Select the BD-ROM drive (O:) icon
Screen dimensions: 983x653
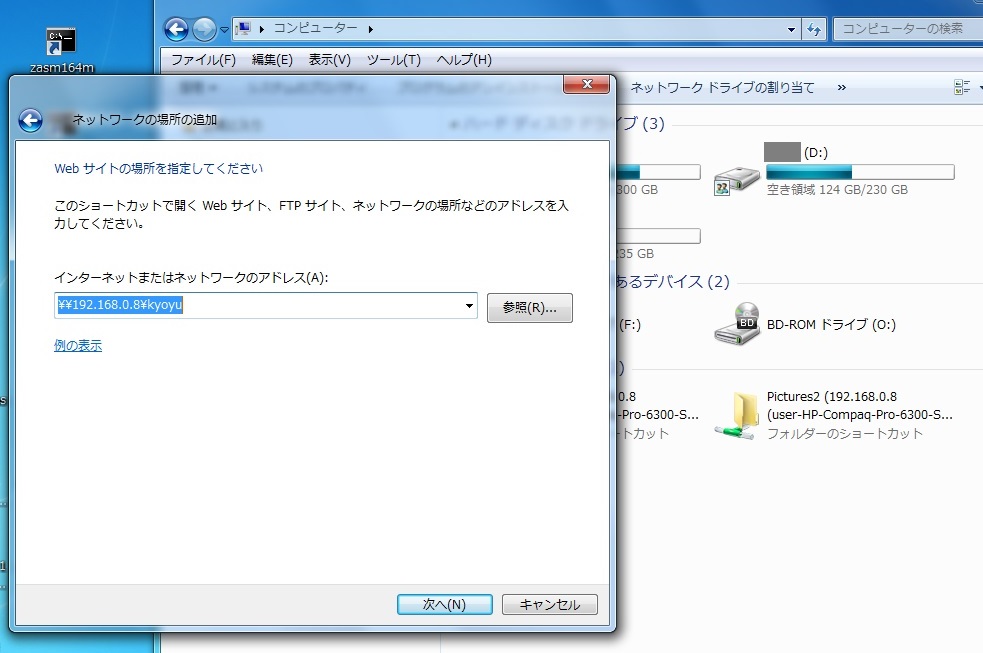pyautogui.click(x=737, y=324)
